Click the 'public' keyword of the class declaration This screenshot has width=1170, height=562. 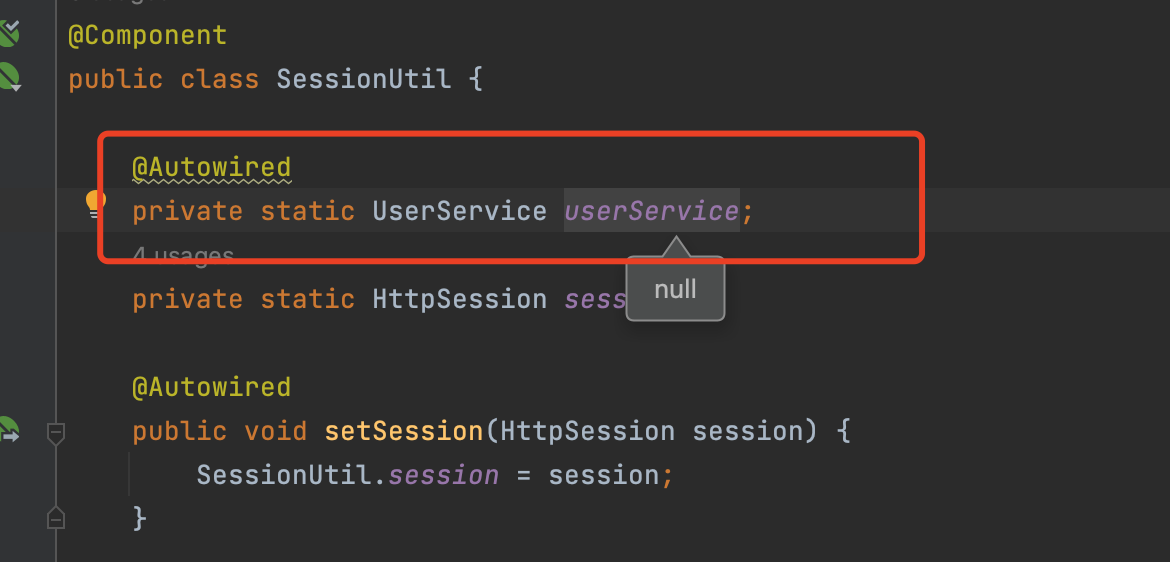click(x=115, y=79)
